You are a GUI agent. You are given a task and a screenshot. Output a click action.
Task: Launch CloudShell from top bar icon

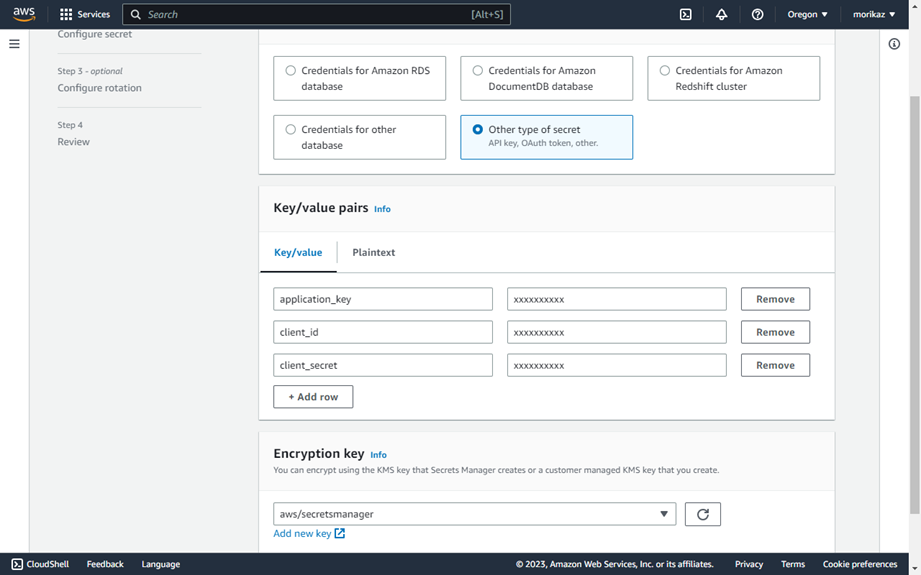(685, 14)
